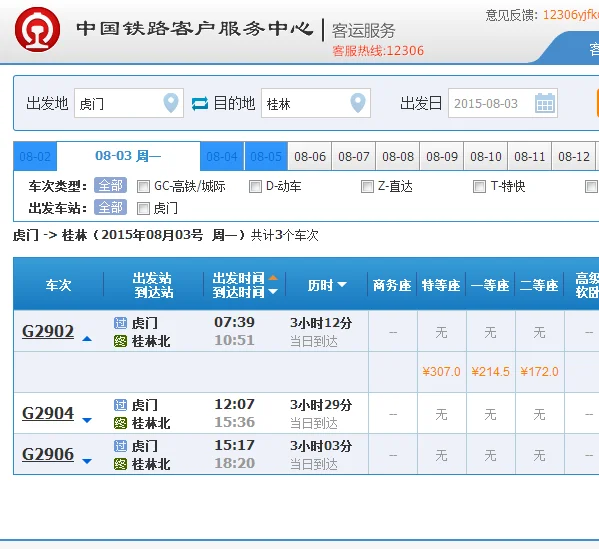This screenshot has height=549, width=599.
Task: Swap departure and destination stations
Action: point(199,104)
